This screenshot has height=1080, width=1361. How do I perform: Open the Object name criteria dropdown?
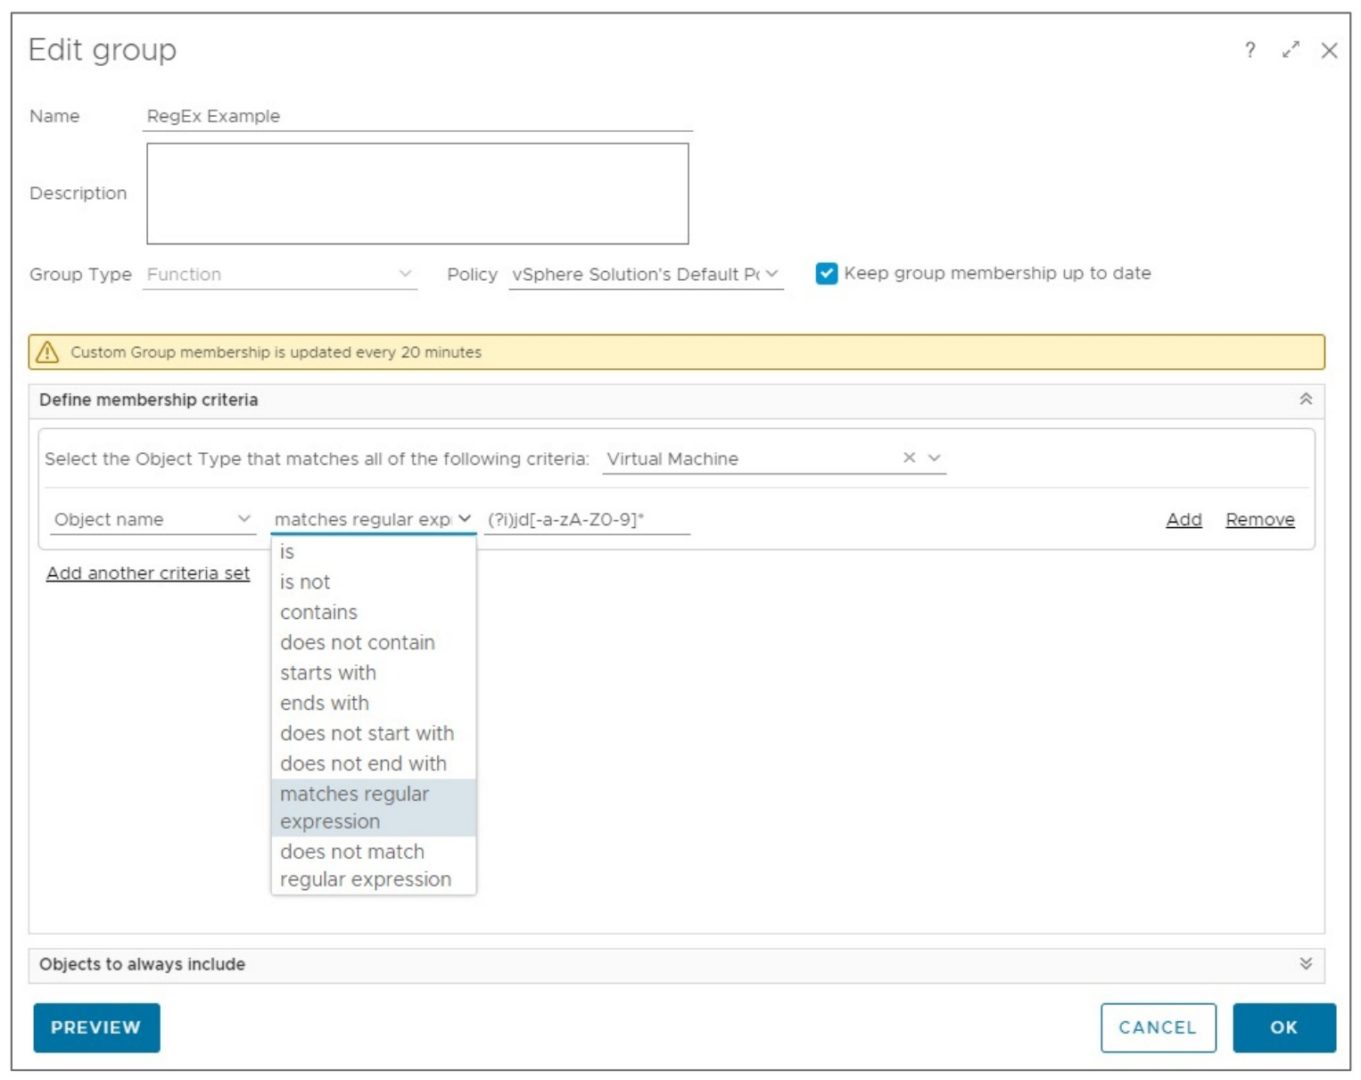click(243, 519)
